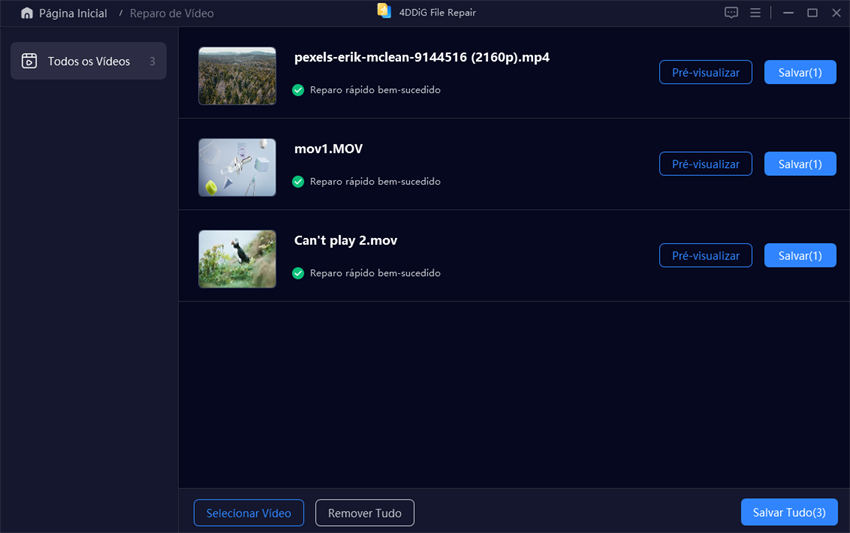Open the mov1.MOV thumbnail
850x533 pixels.
(x=237, y=168)
